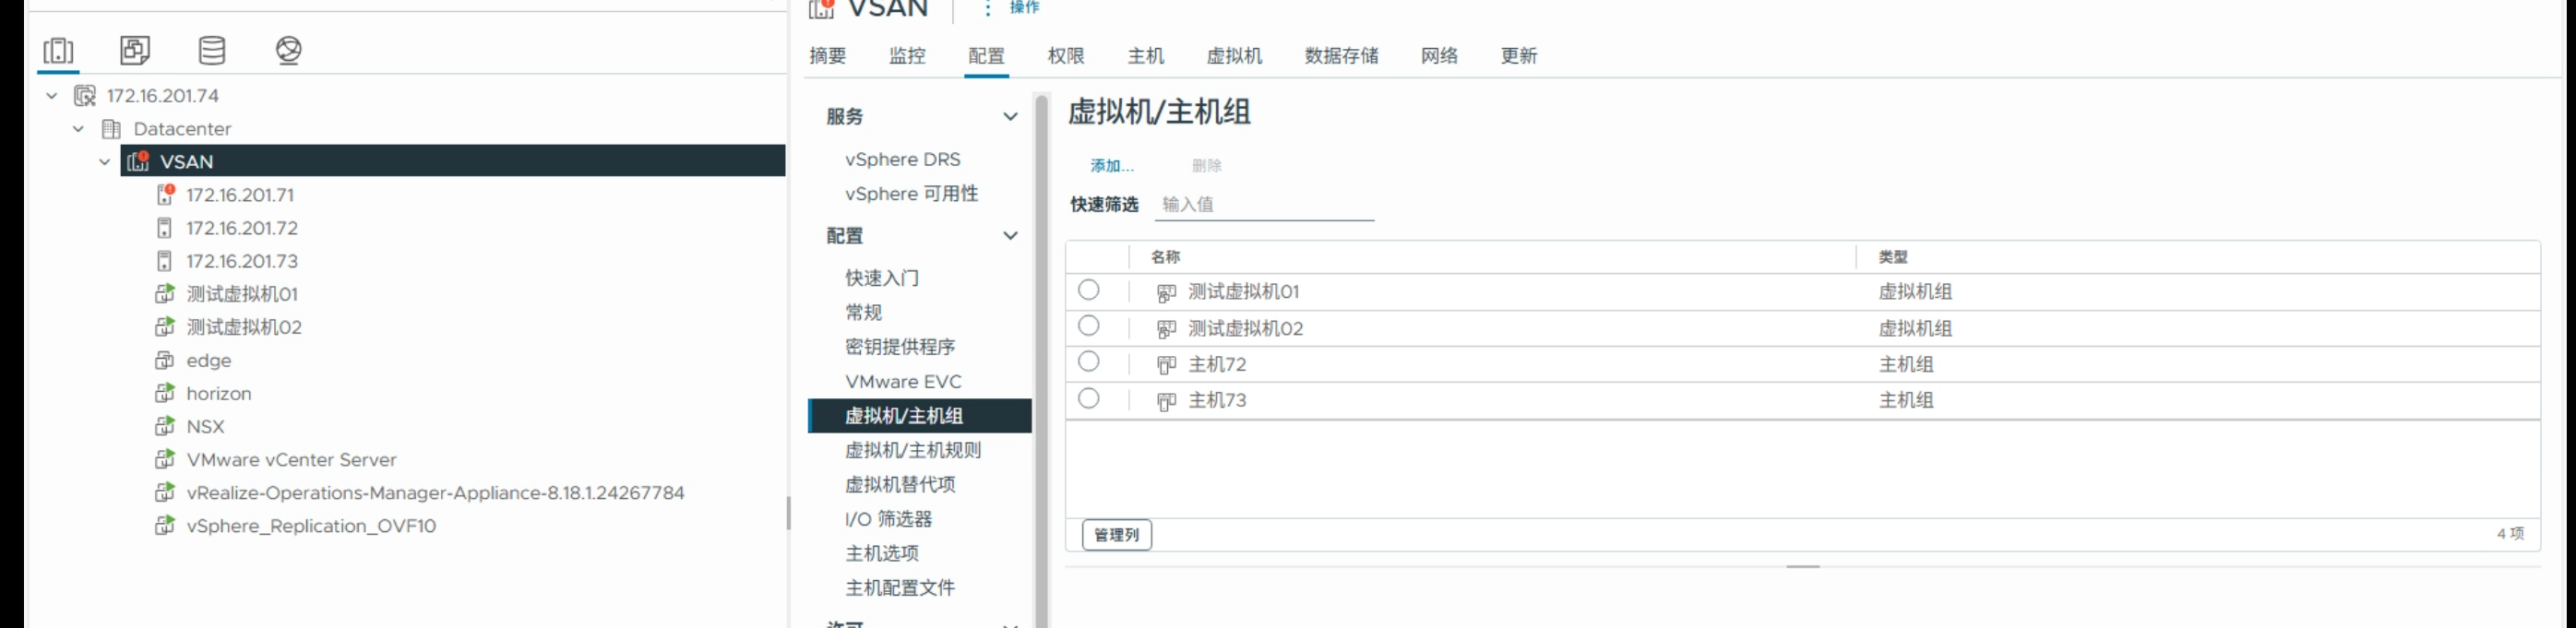The width and height of the screenshot is (2576, 628).
Task: Select radio button for 主机73 group
Action: pos(1089,398)
